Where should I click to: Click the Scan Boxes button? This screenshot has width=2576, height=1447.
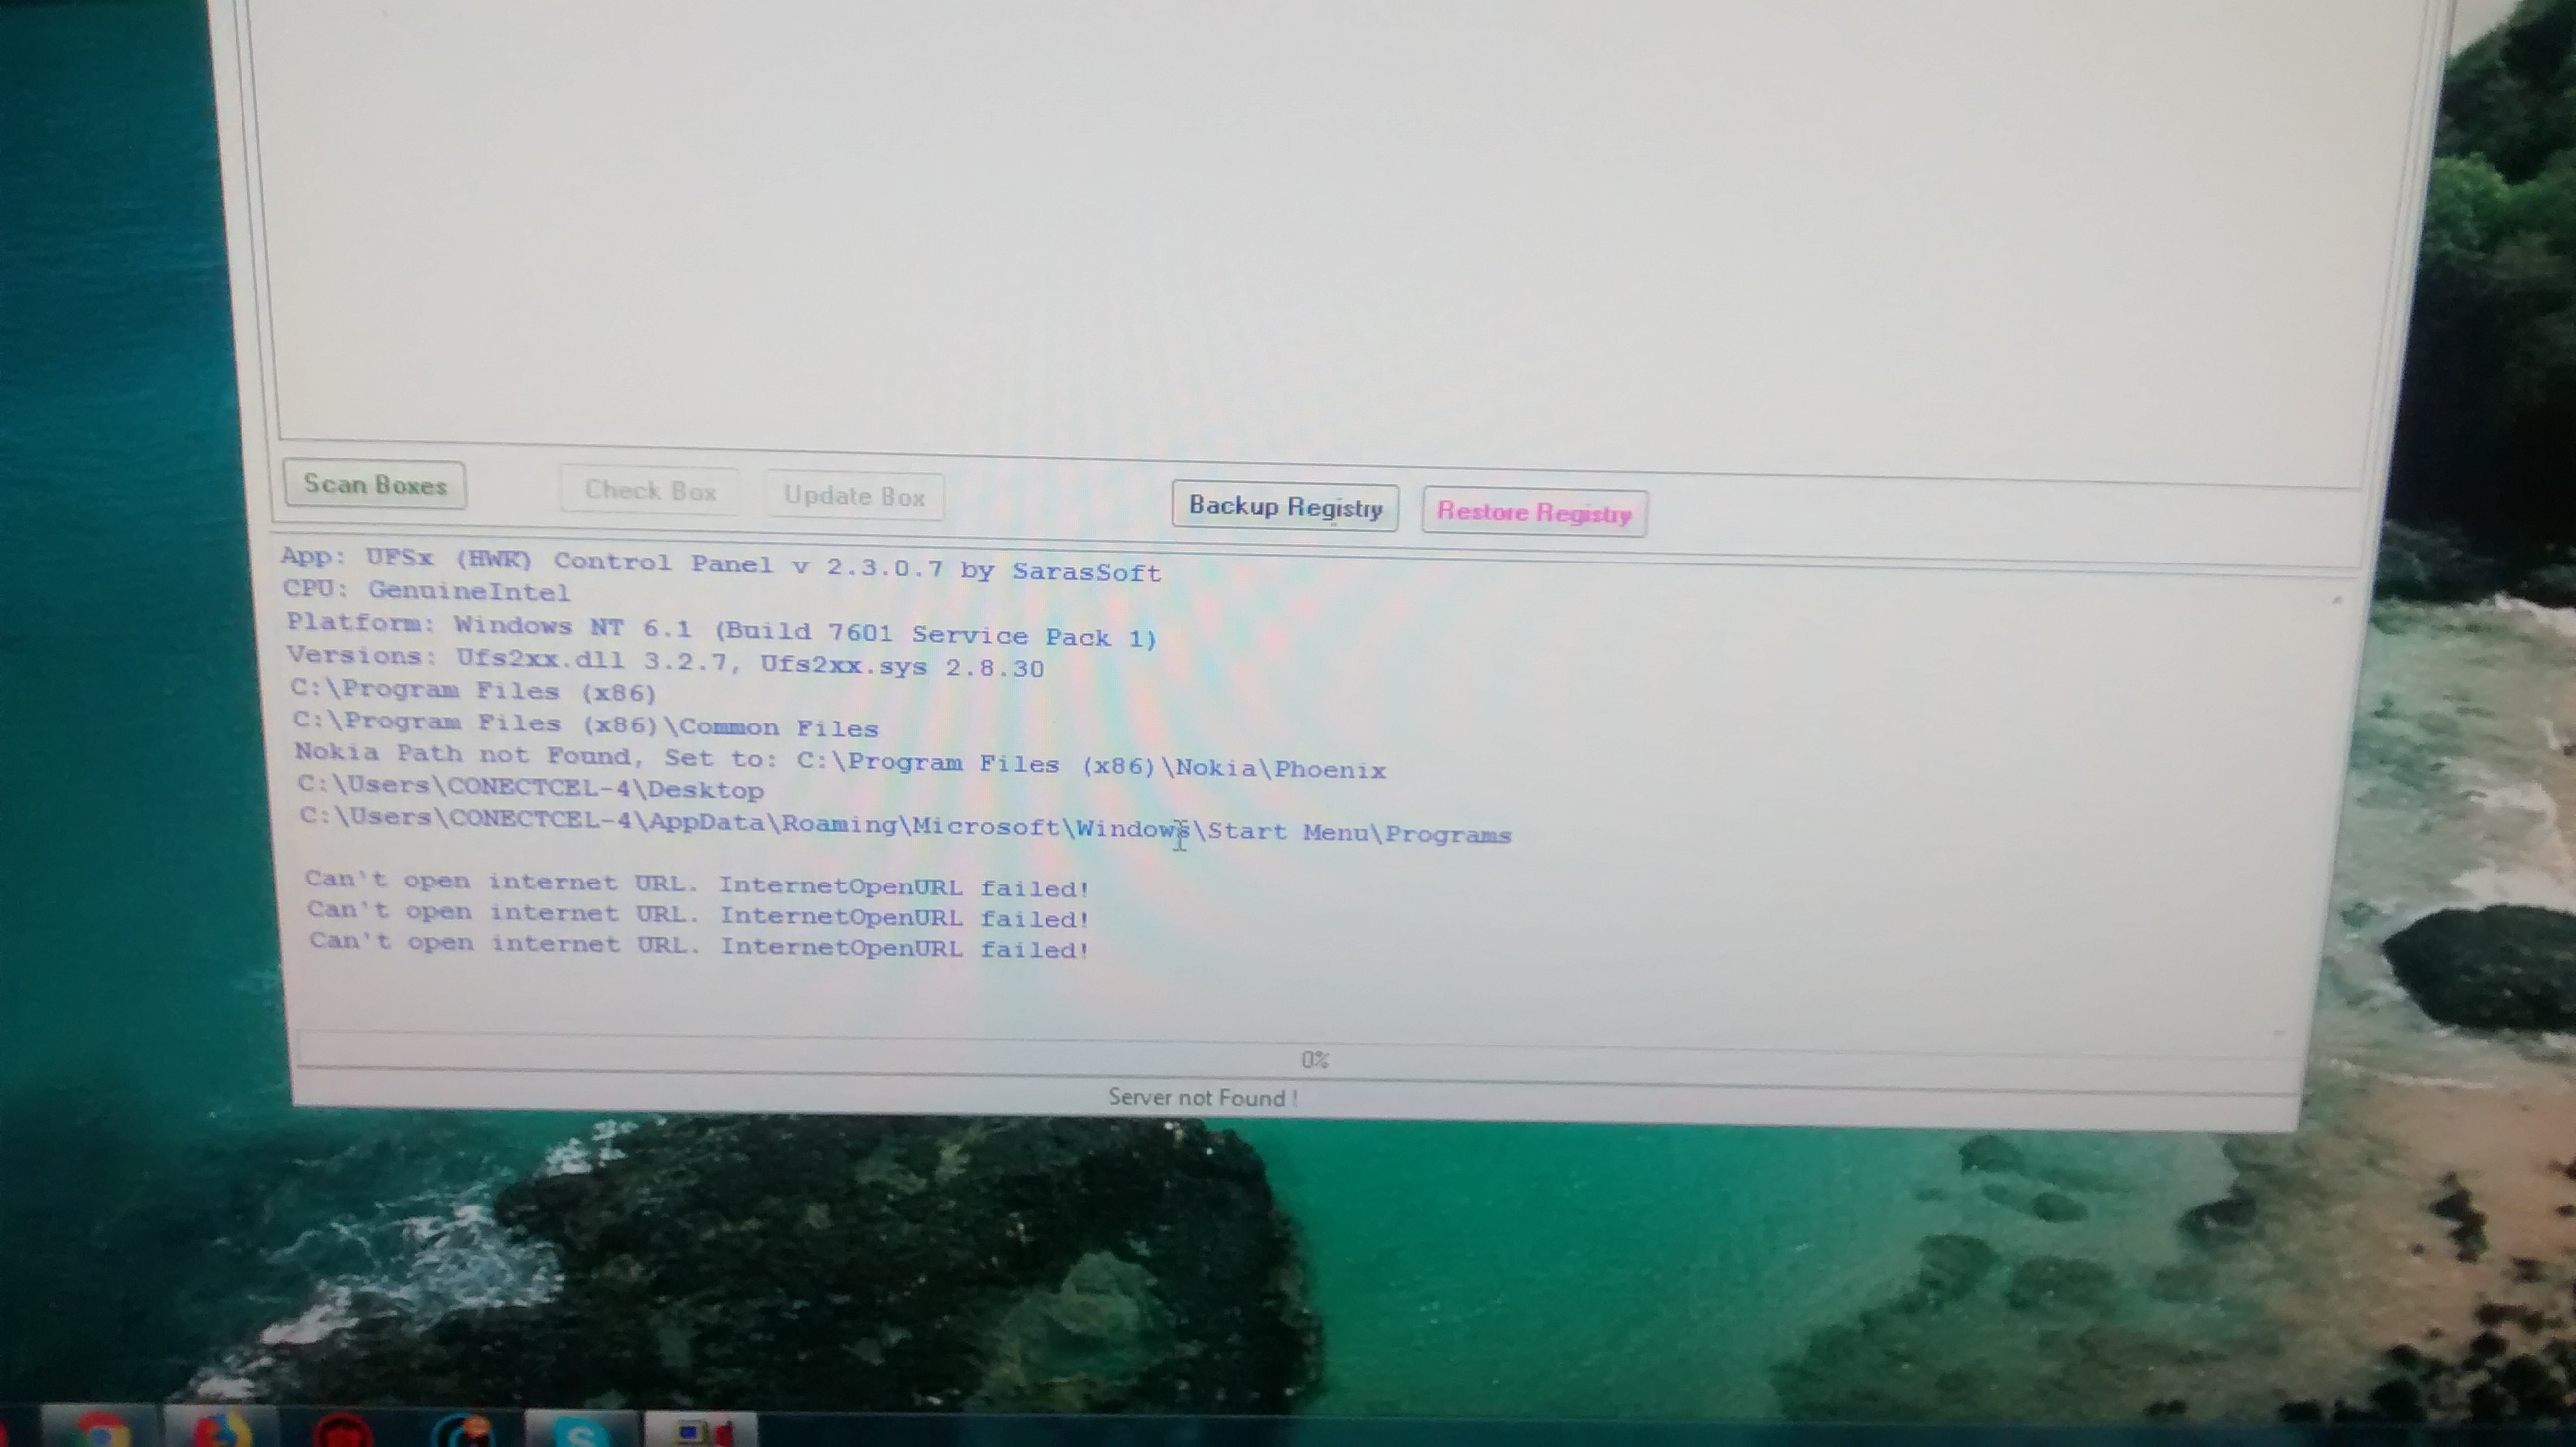pos(375,485)
